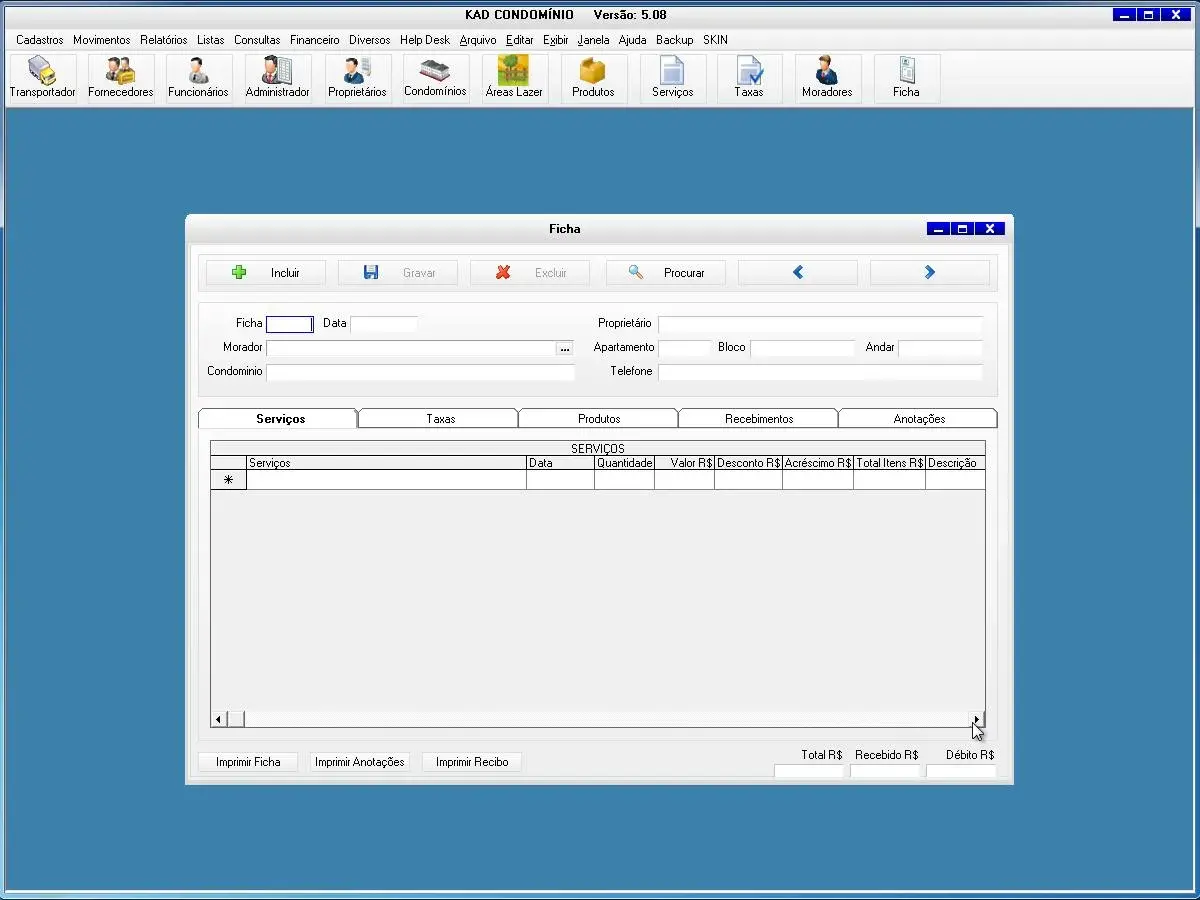Open the Financeiro menu
Screen dimensions: 1200x900
314,40
